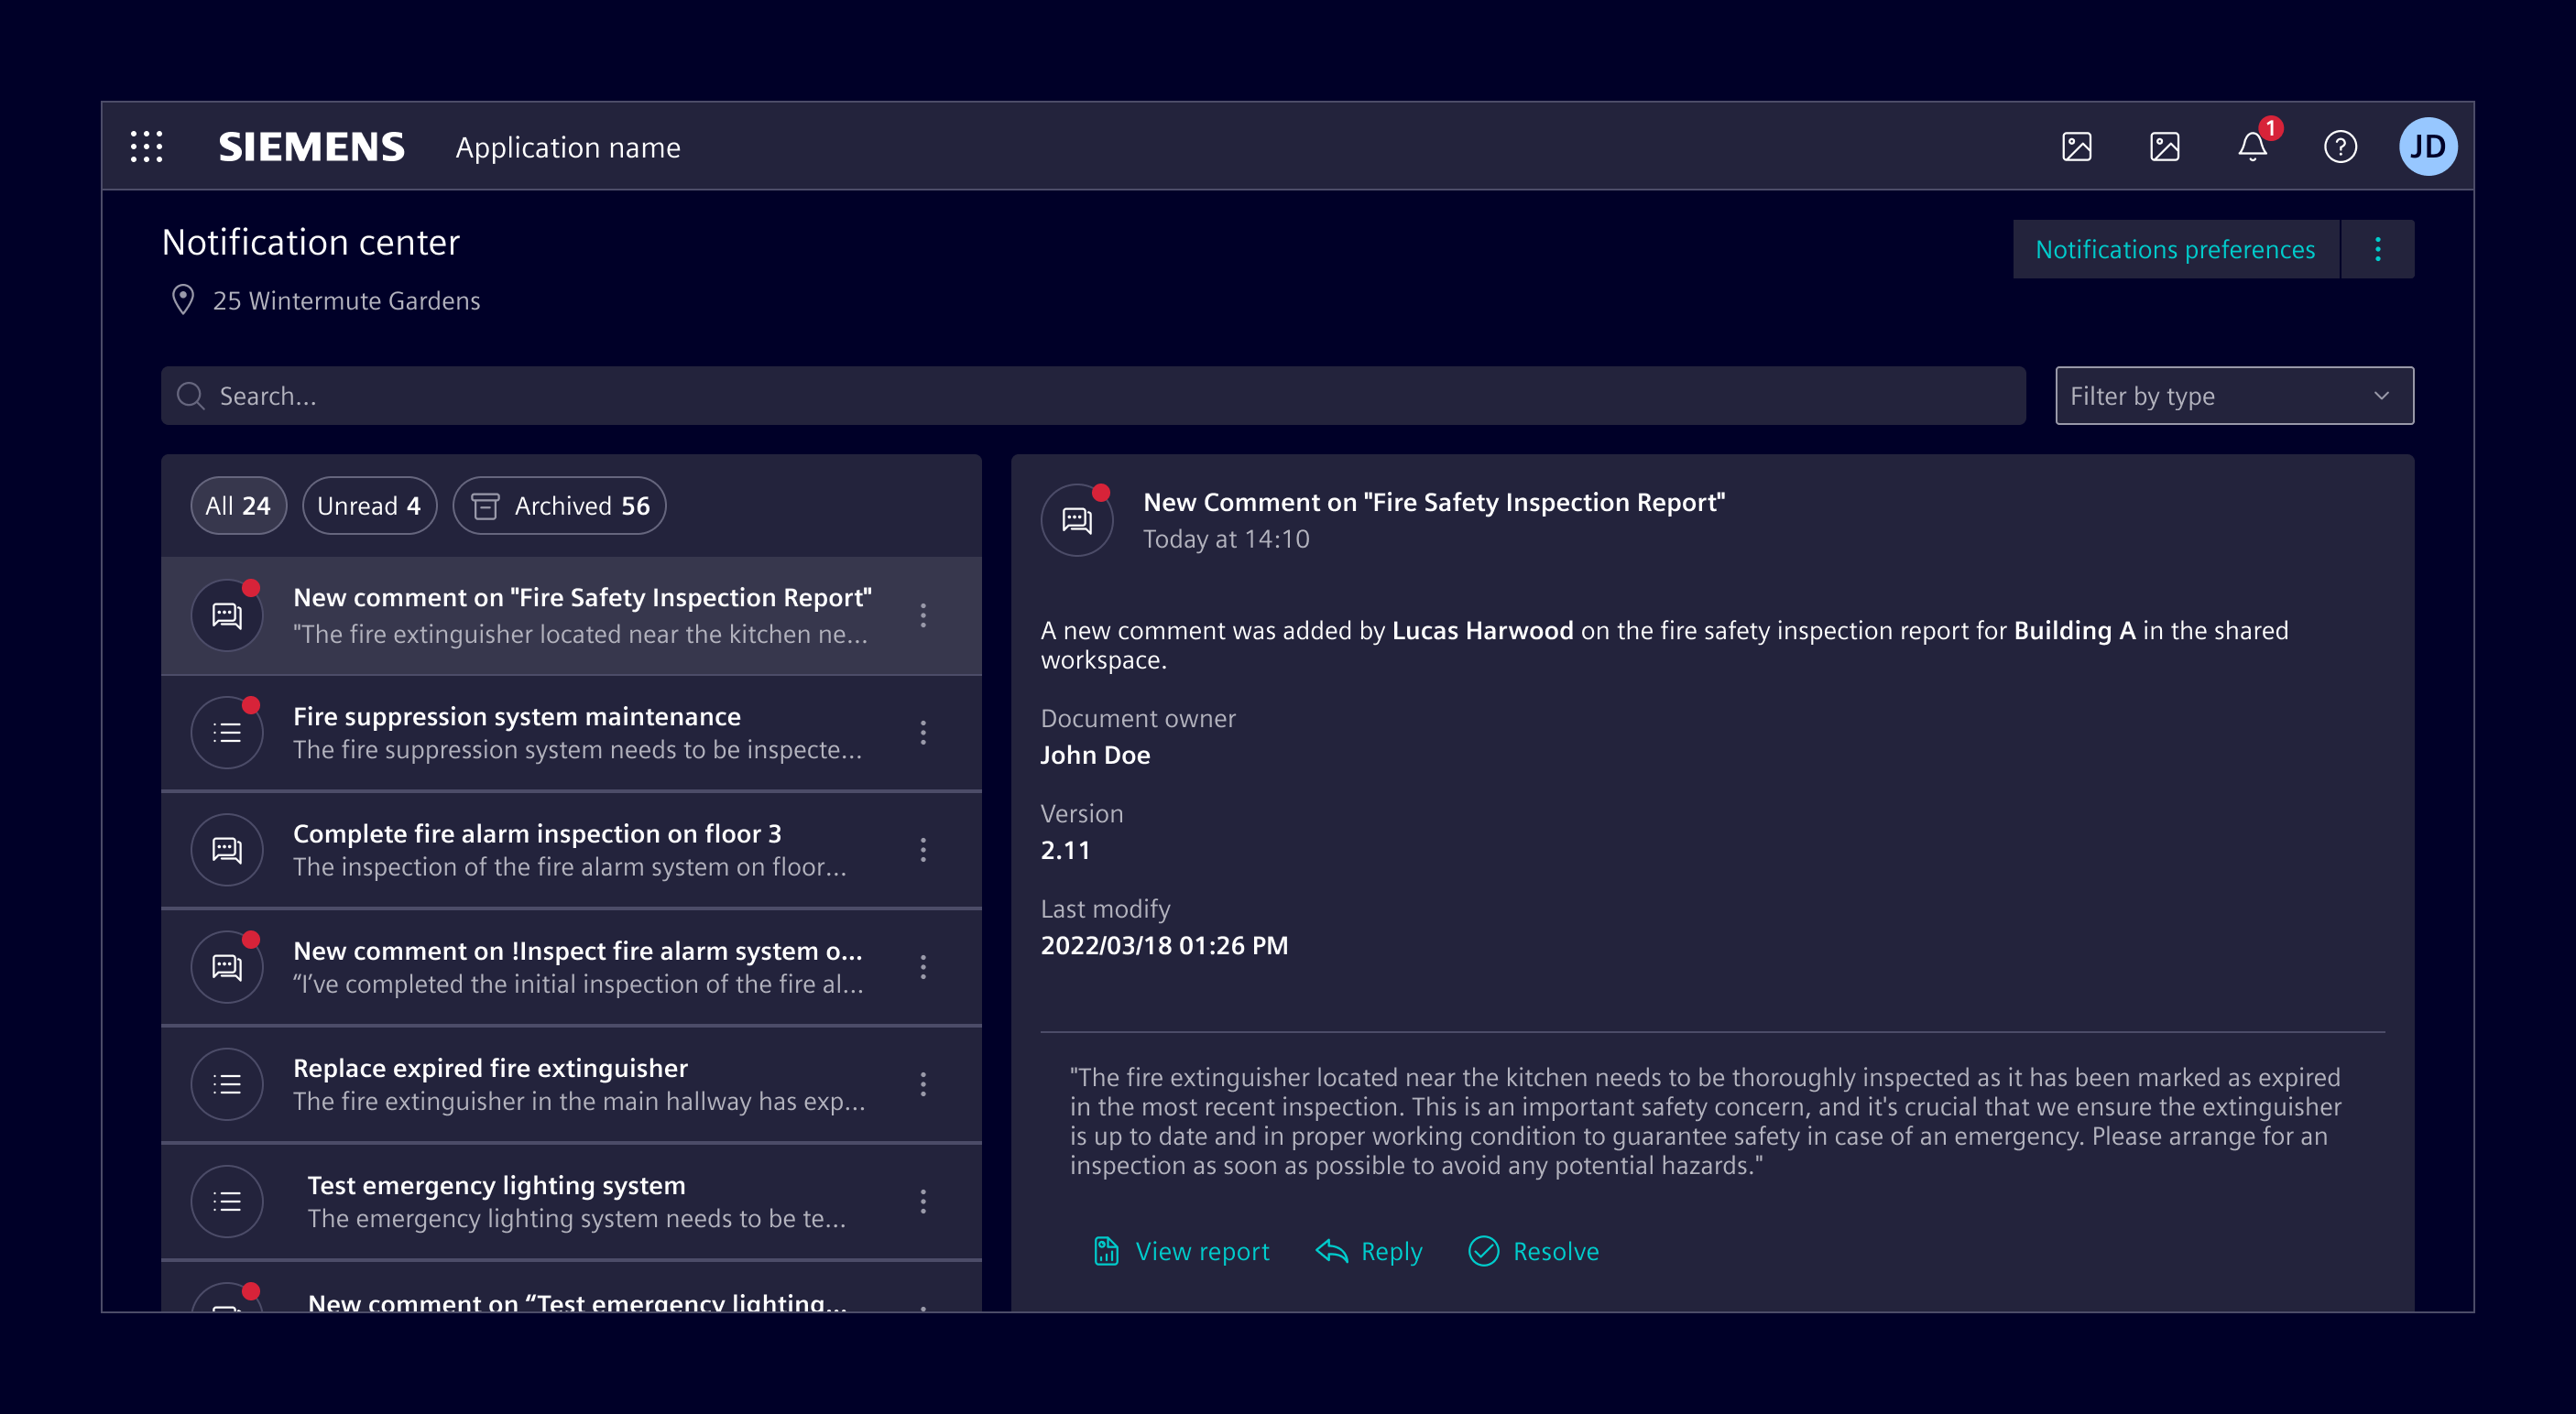The image size is (2576, 1414).
Task: Click the first image icon in the top bar
Action: 2077,147
